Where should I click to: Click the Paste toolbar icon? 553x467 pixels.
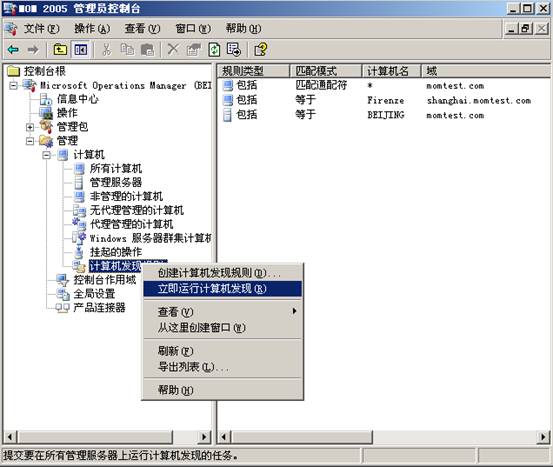(x=147, y=50)
